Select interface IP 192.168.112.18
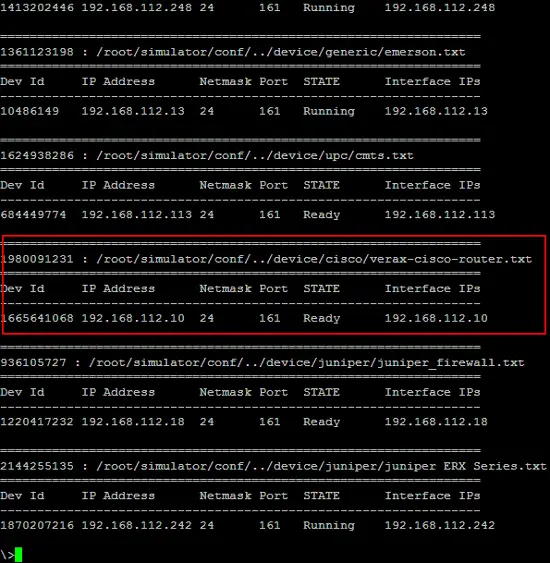The width and height of the screenshot is (550, 563). pyautogui.click(x=436, y=422)
